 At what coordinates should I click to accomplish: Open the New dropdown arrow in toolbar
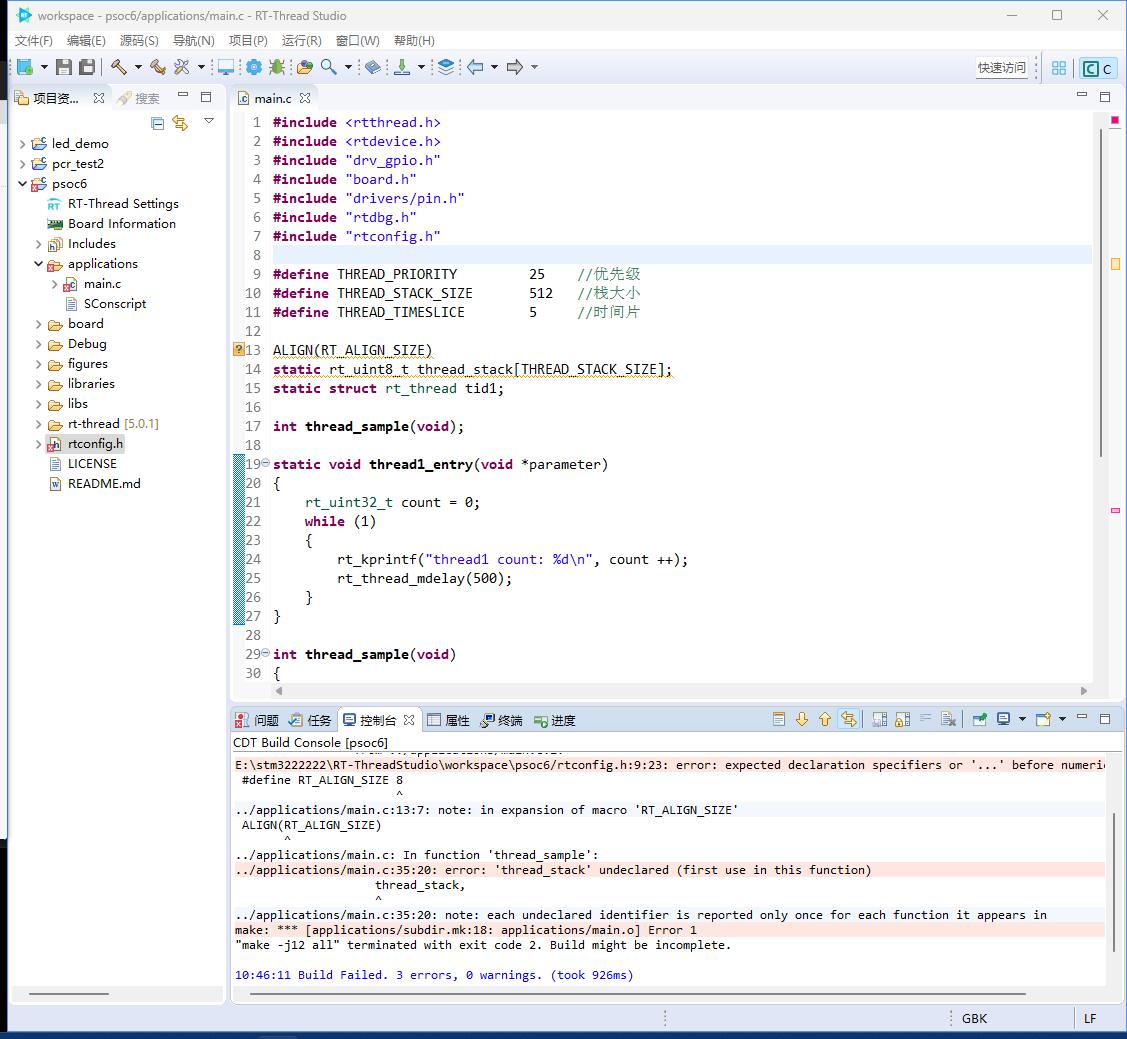(x=44, y=67)
